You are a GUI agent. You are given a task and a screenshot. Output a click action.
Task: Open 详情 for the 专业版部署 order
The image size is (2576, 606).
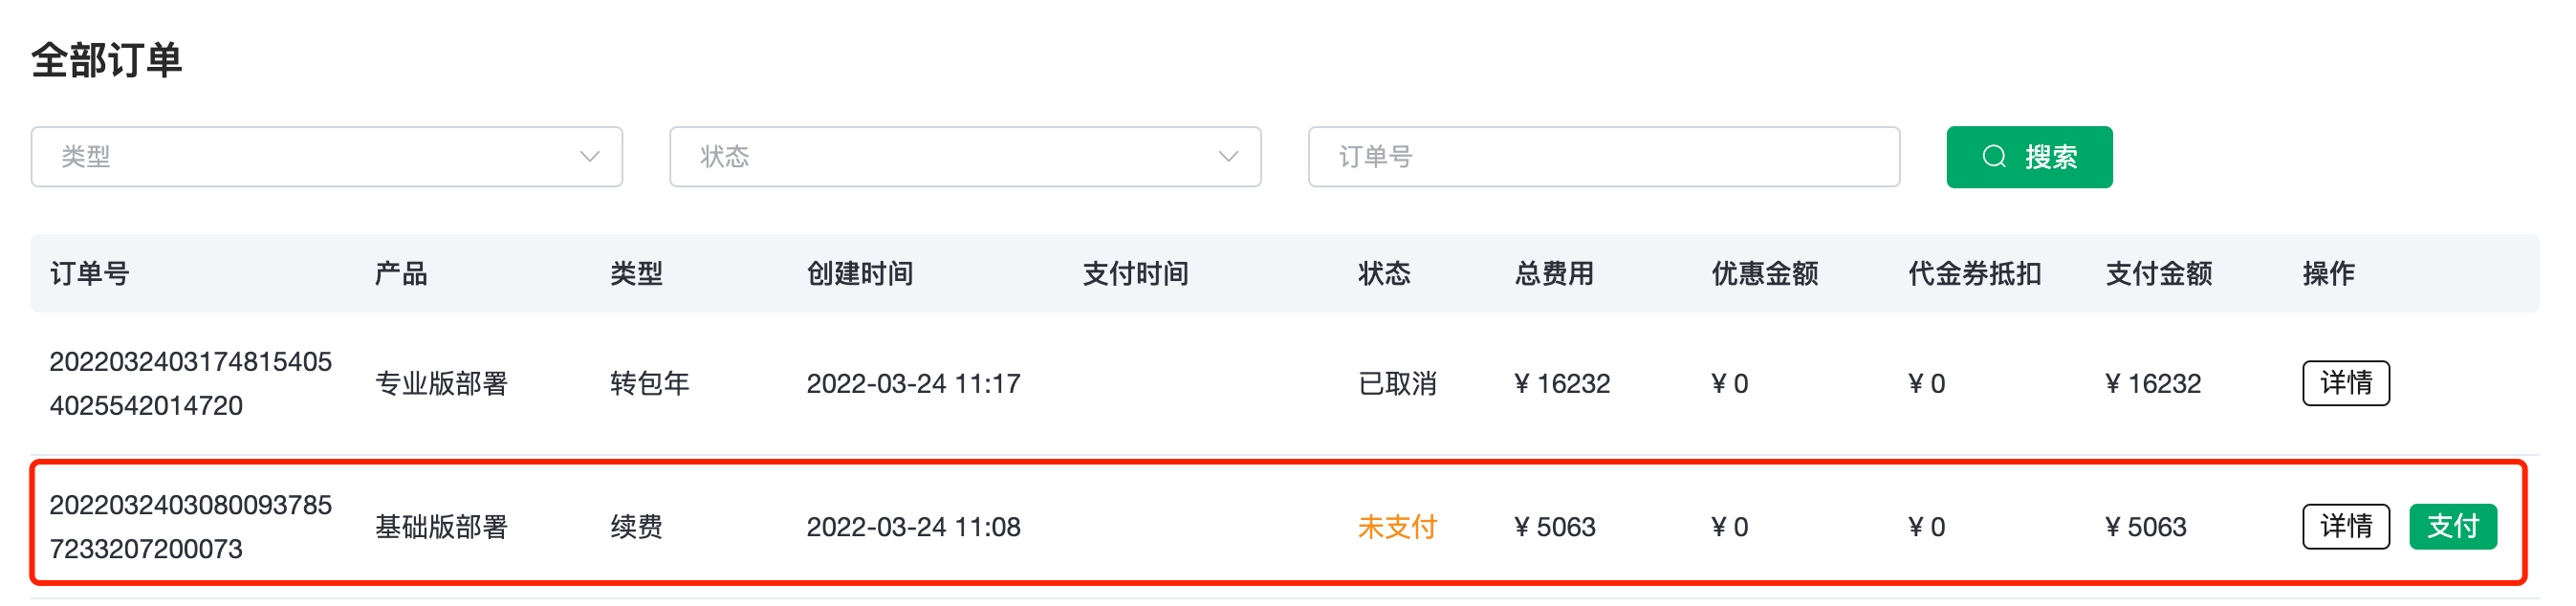(x=2345, y=383)
